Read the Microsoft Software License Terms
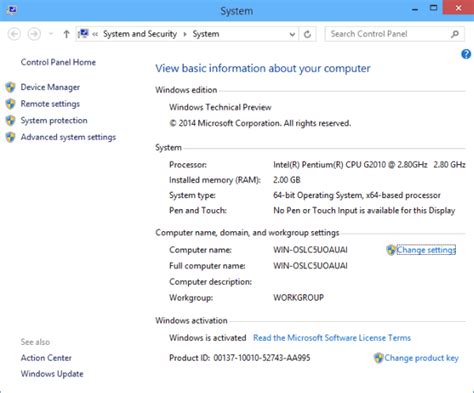This screenshot has height=393, width=474. [332, 338]
